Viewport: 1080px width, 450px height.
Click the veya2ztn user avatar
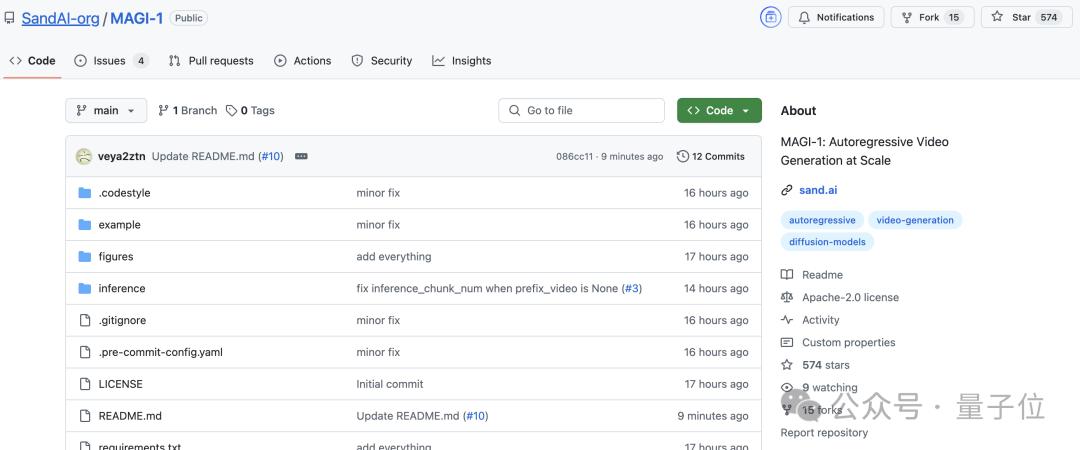pos(83,156)
